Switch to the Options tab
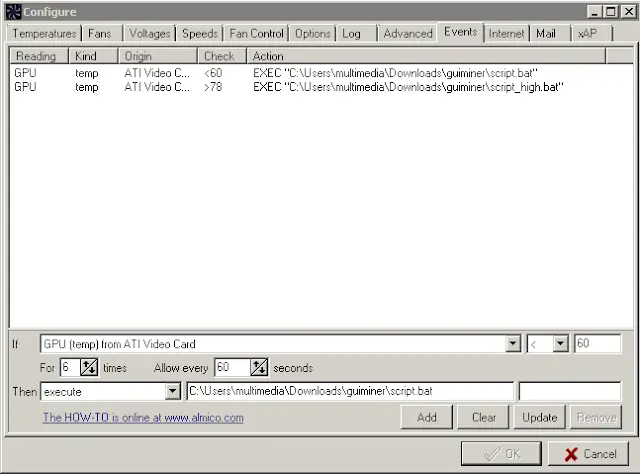The height and width of the screenshot is (474, 640). [313, 33]
